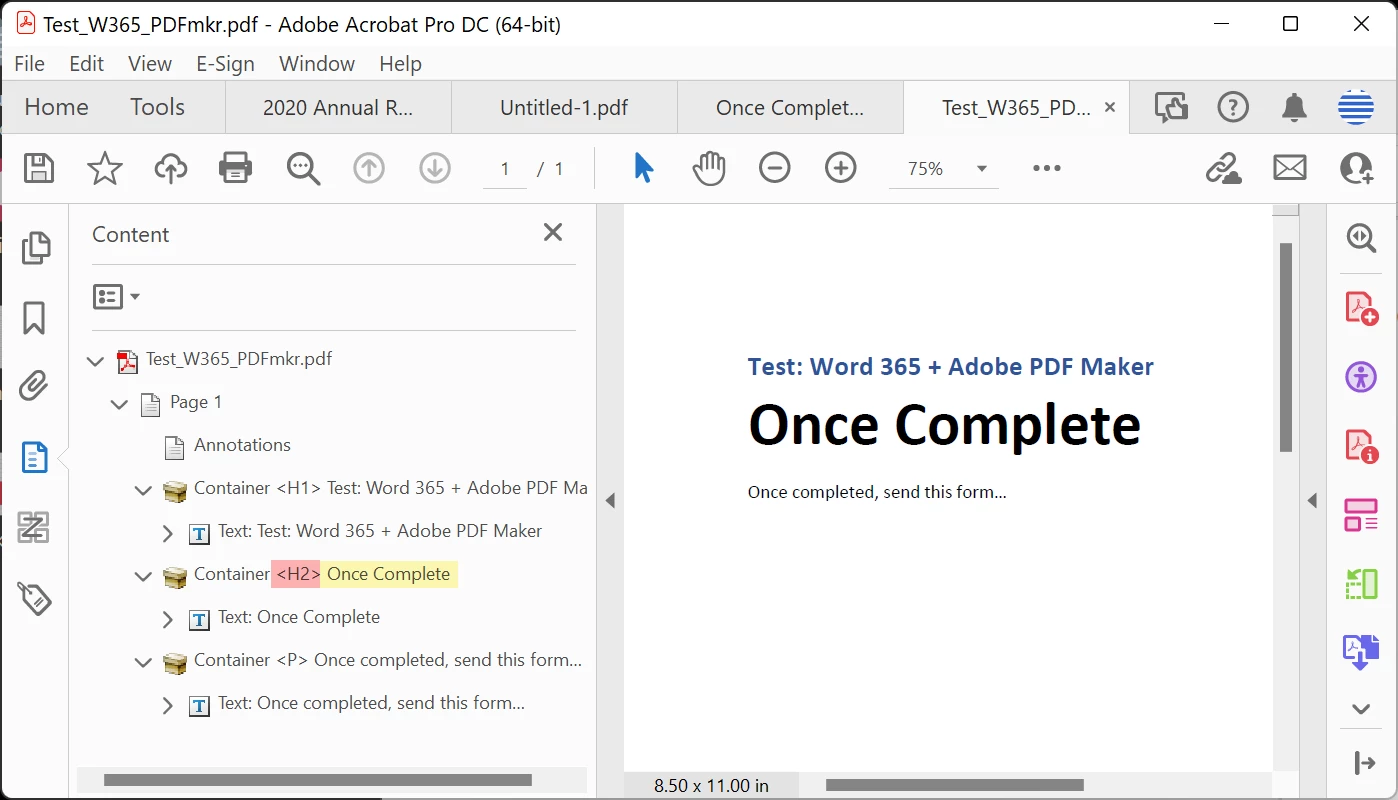Open the share-for-review icon beside Help

1171,107
